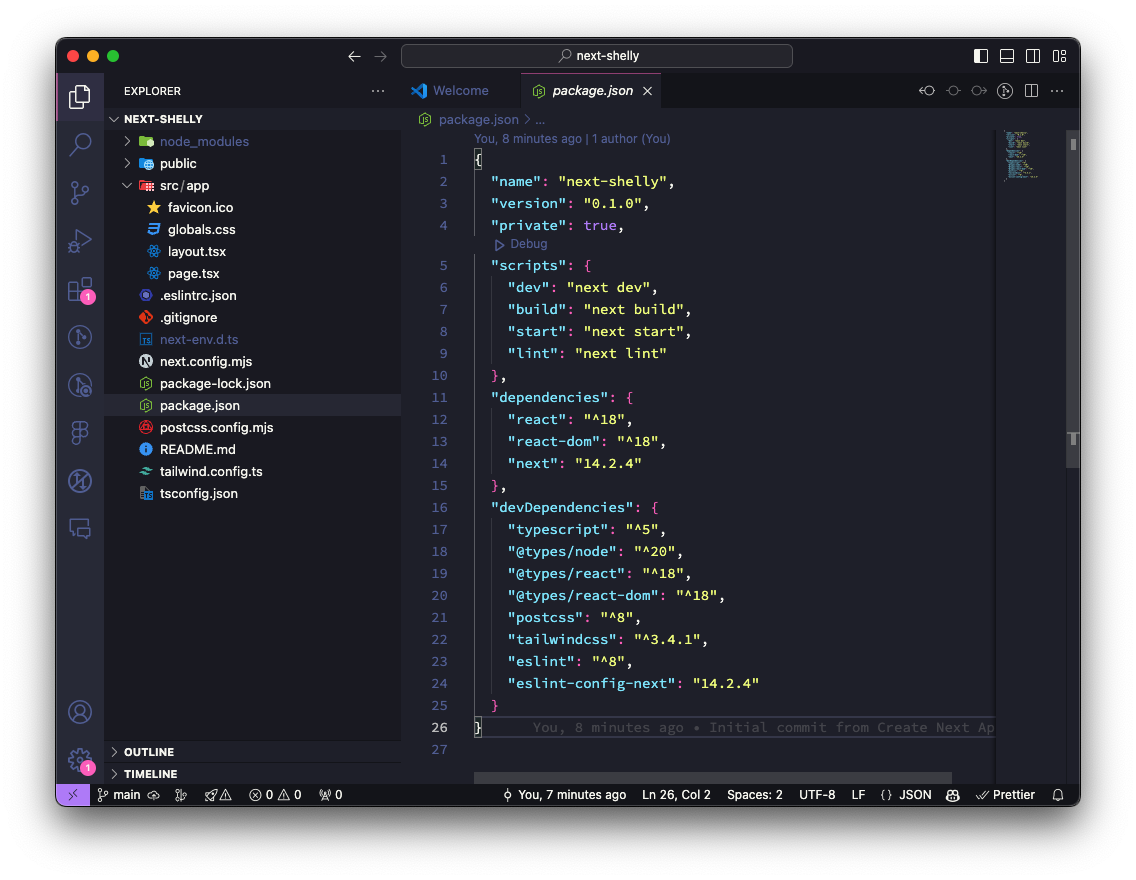Open editor more actions ellipsis
The height and width of the screenshot is (880, 1136).
pos(1057,91)
